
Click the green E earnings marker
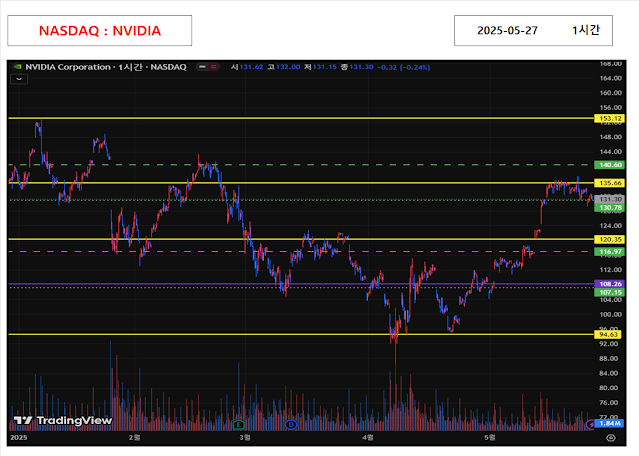click(238, 425)
